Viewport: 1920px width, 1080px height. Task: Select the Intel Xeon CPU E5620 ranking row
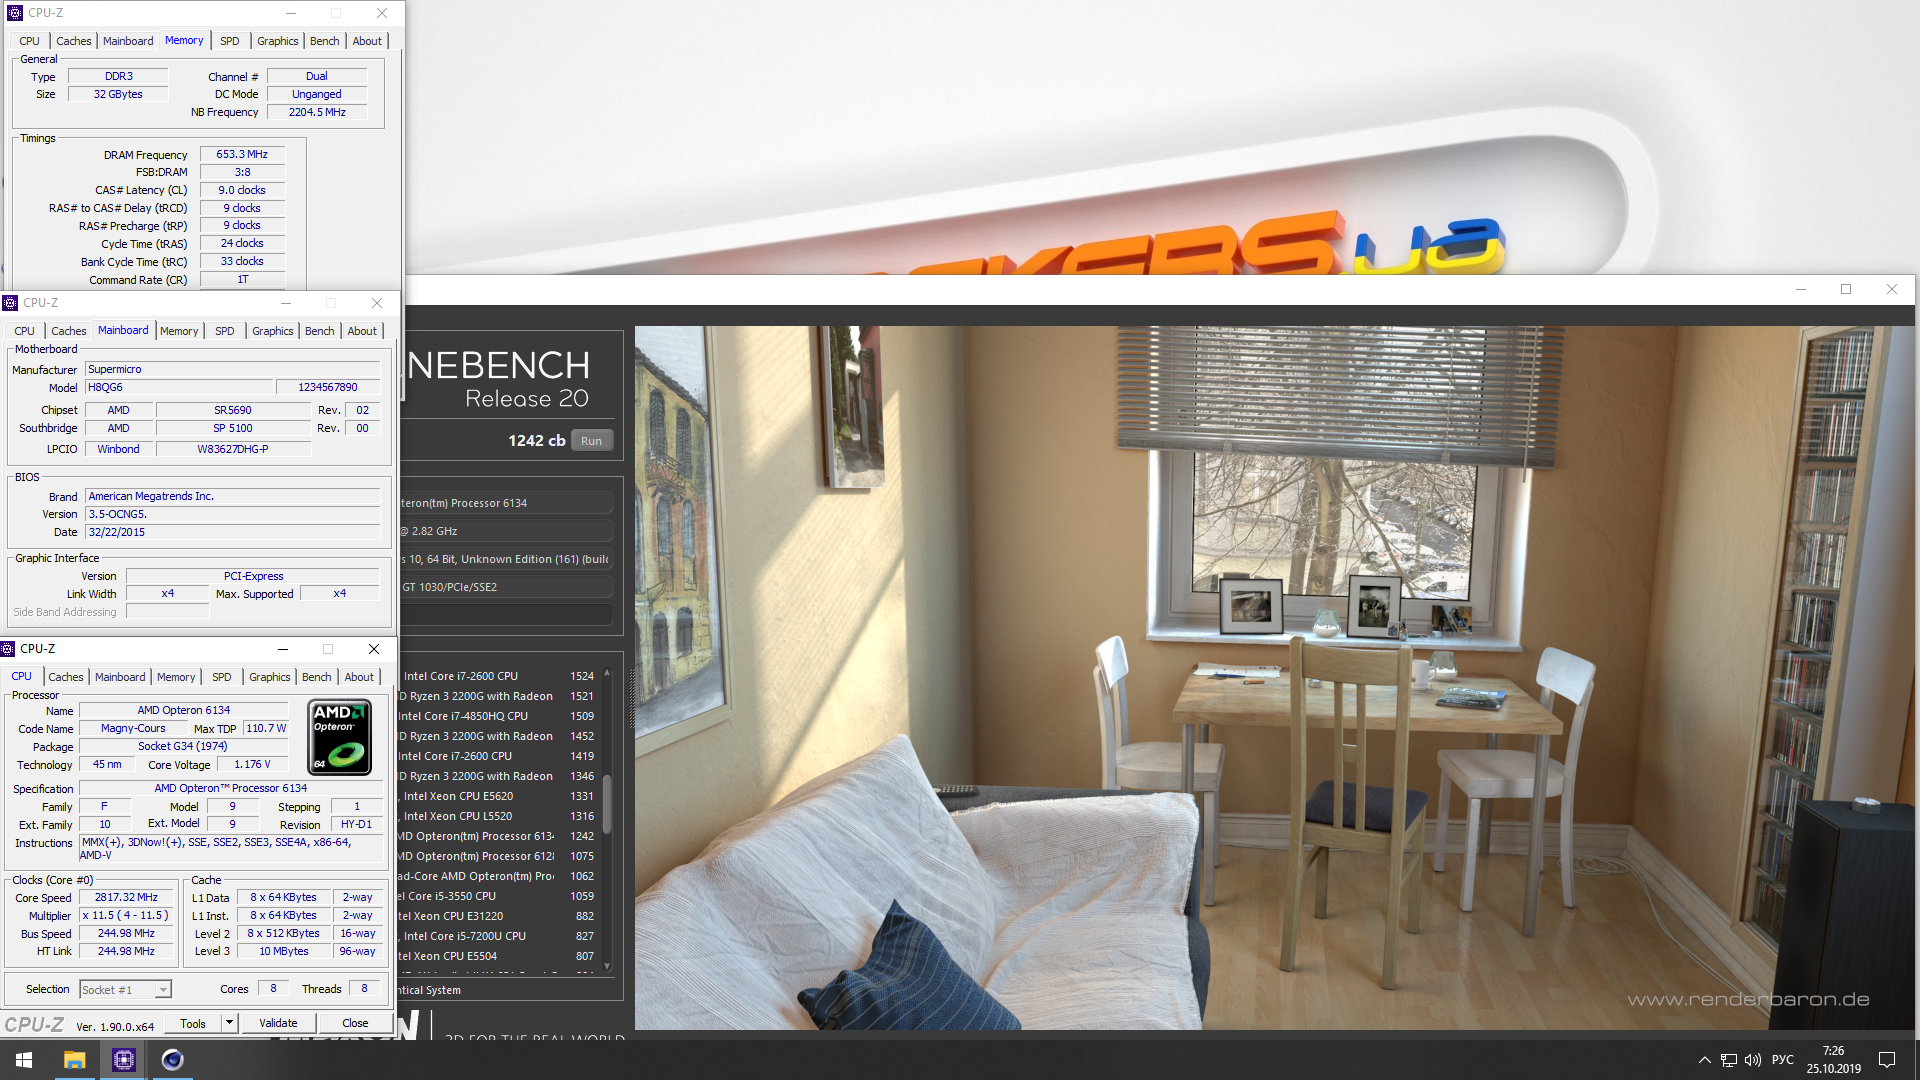coord(498,796)
